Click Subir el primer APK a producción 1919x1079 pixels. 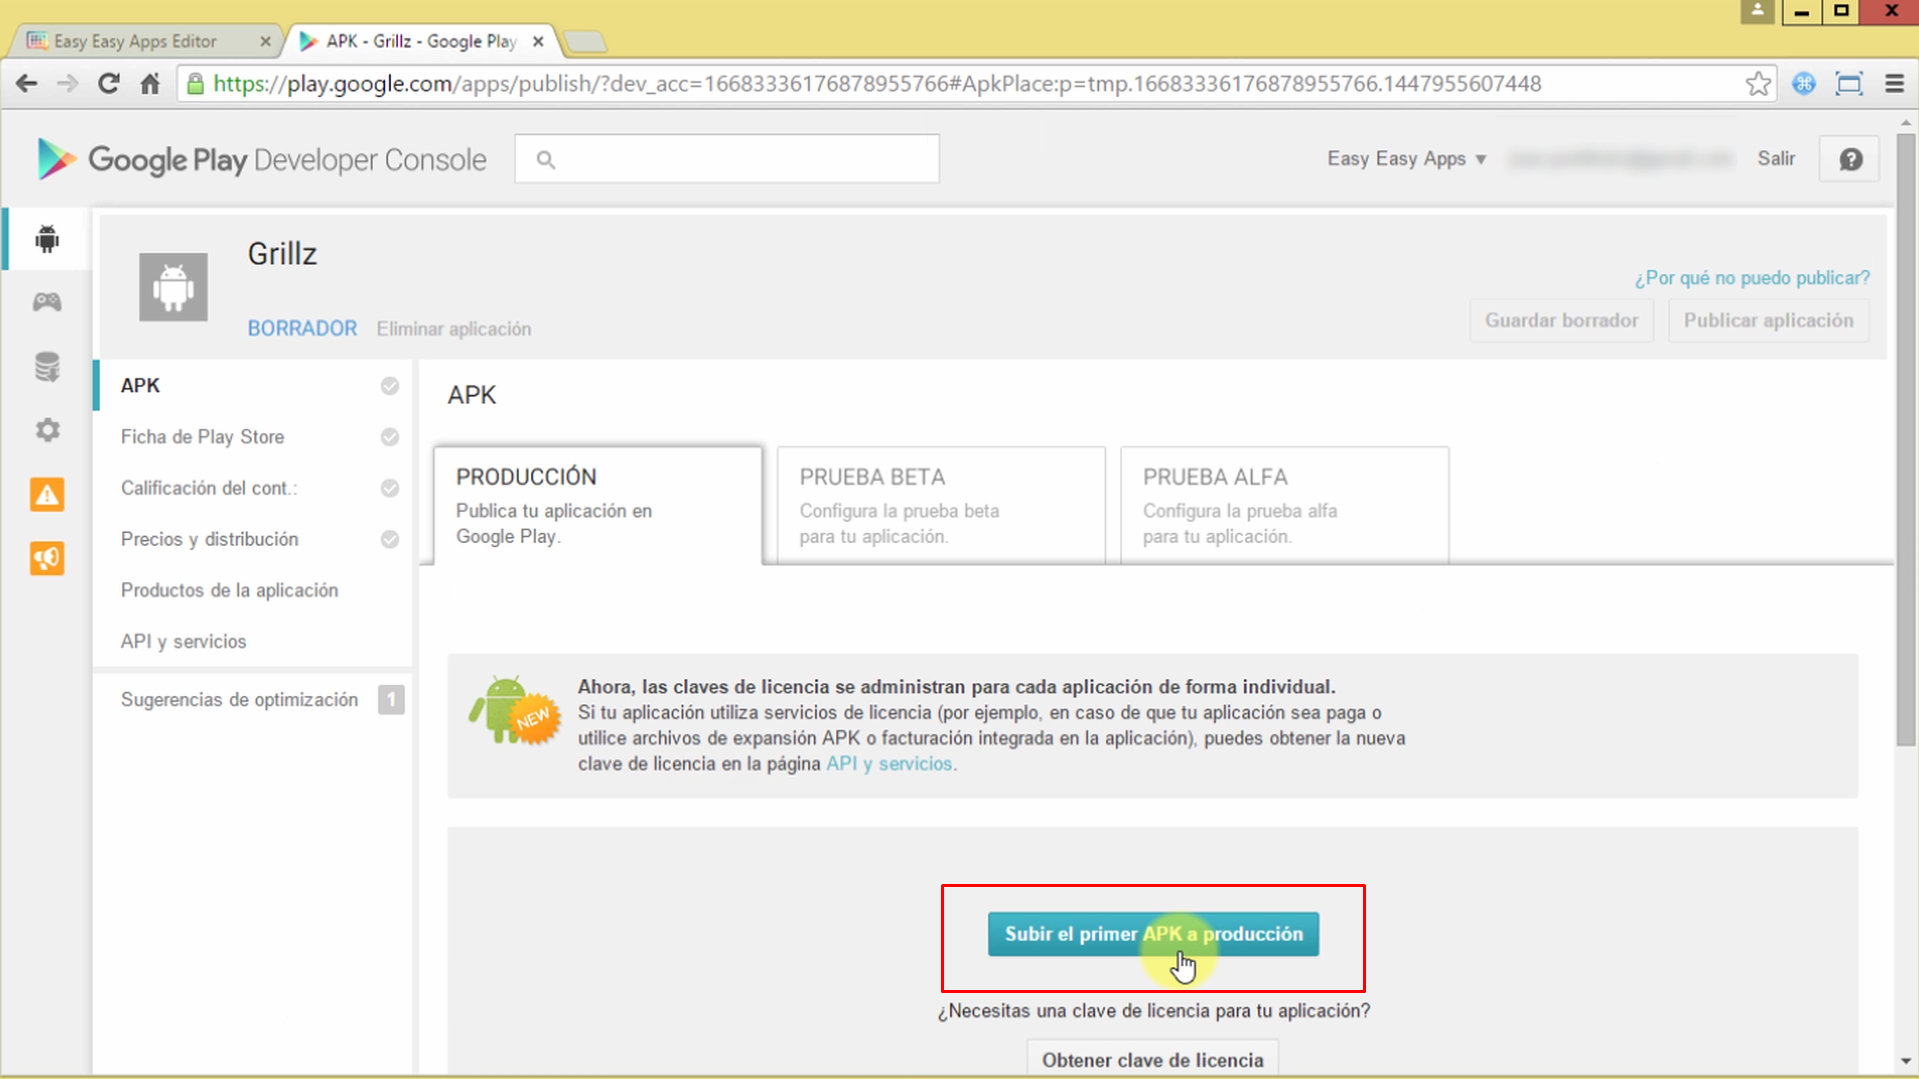pyautogui.click(x=1152, y=934)
